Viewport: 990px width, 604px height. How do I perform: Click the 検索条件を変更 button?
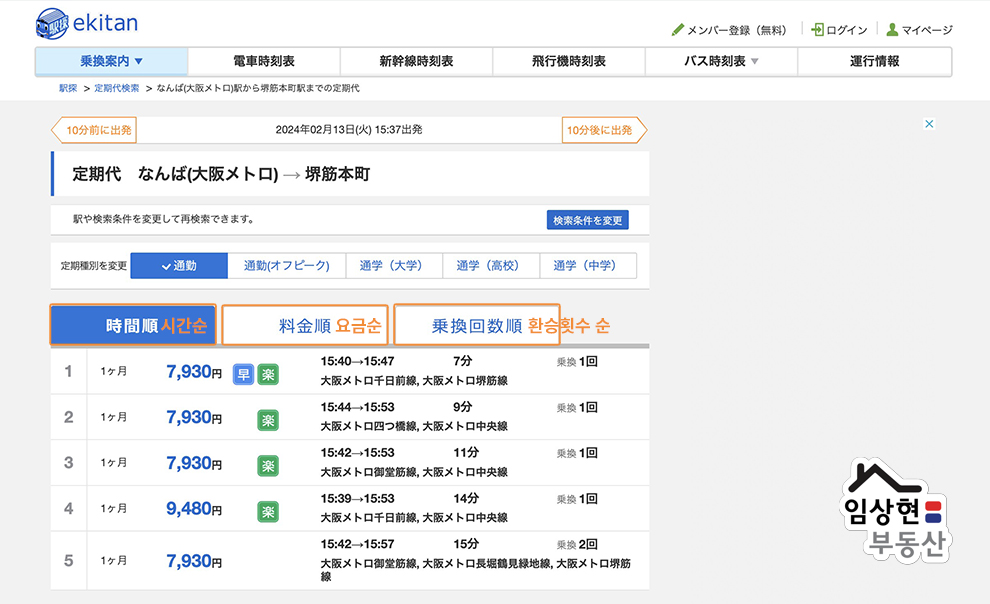[x=588, y=220]
